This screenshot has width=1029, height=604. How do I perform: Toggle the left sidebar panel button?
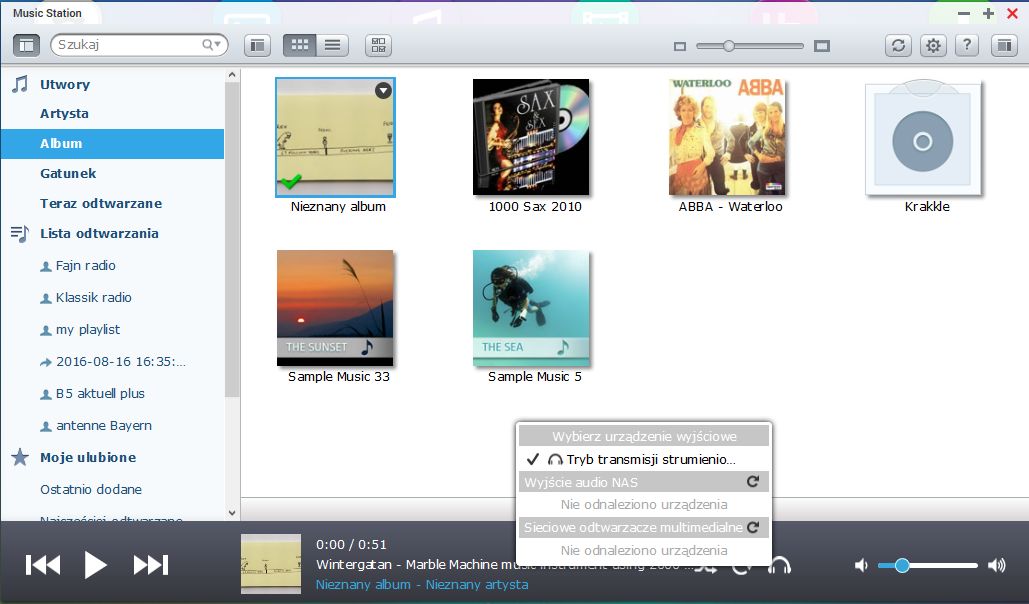click(26, 45)
